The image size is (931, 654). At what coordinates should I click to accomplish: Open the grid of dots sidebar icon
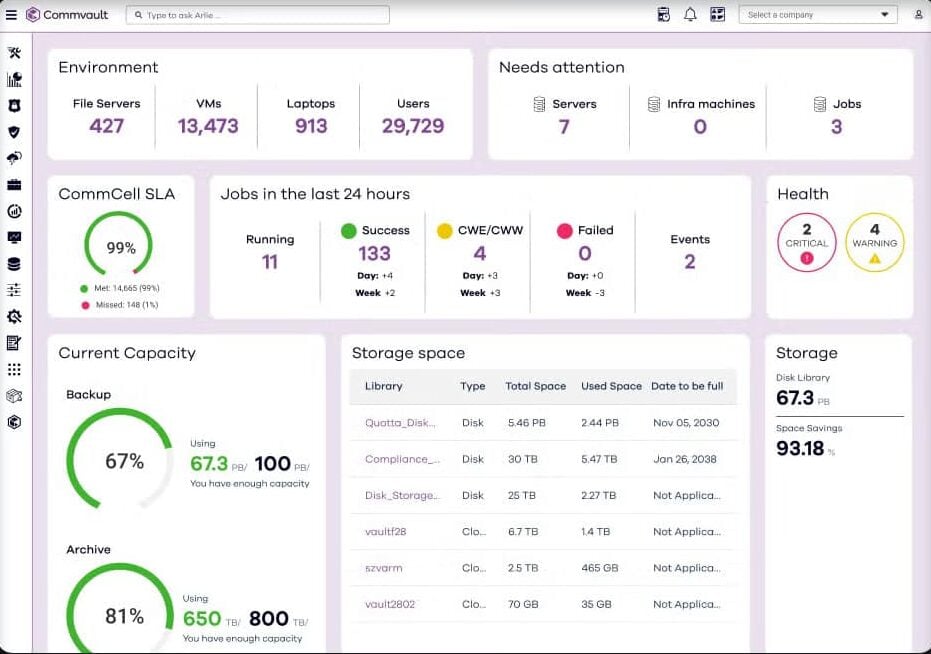tap(14, 369)
